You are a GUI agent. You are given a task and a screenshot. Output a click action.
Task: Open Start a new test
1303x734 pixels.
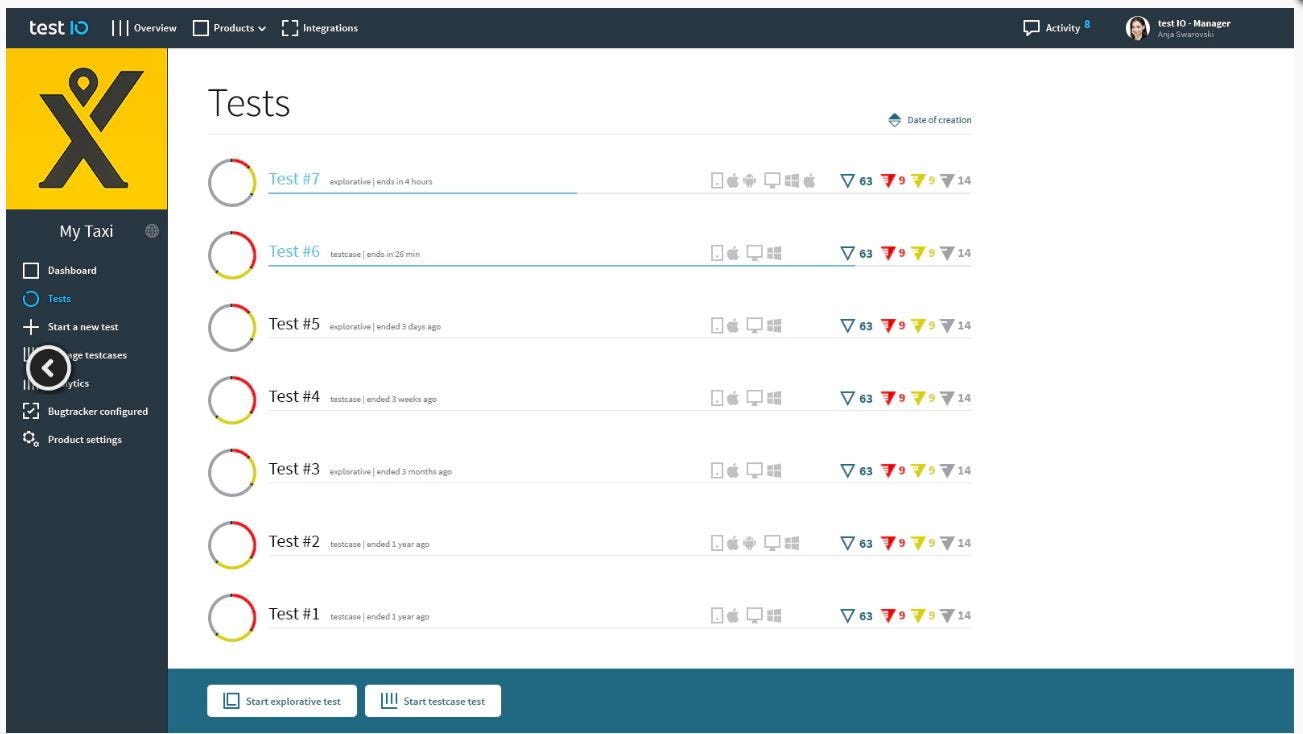pos(83,326)
